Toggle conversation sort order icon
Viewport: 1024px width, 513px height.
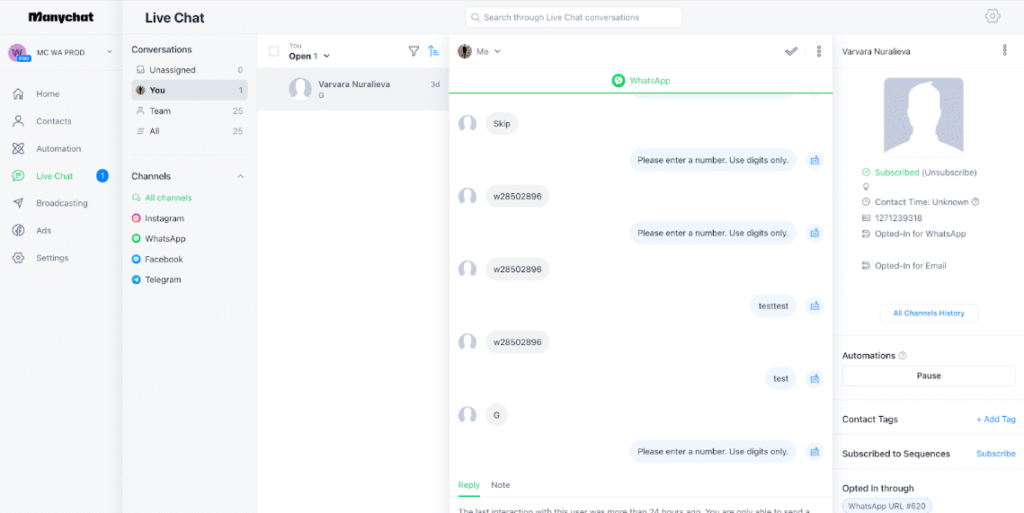[x=433, y=51]
